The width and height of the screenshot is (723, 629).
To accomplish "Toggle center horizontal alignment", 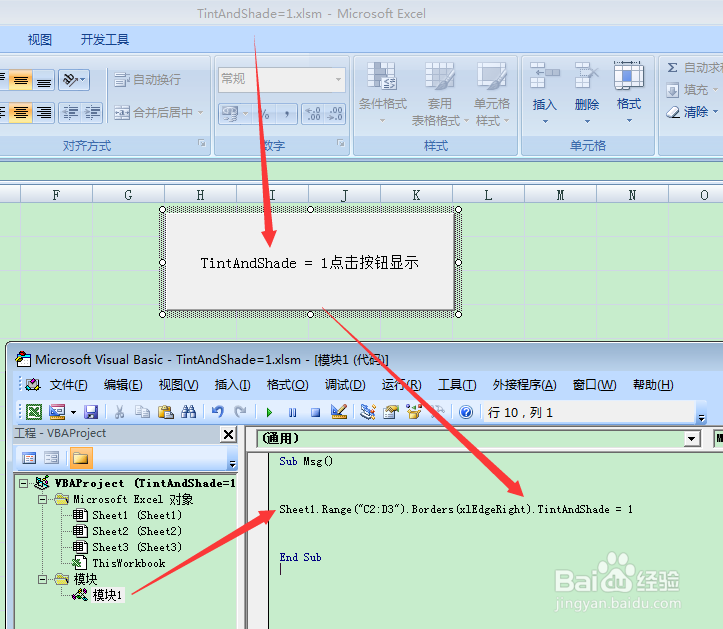I will point(20,113).
